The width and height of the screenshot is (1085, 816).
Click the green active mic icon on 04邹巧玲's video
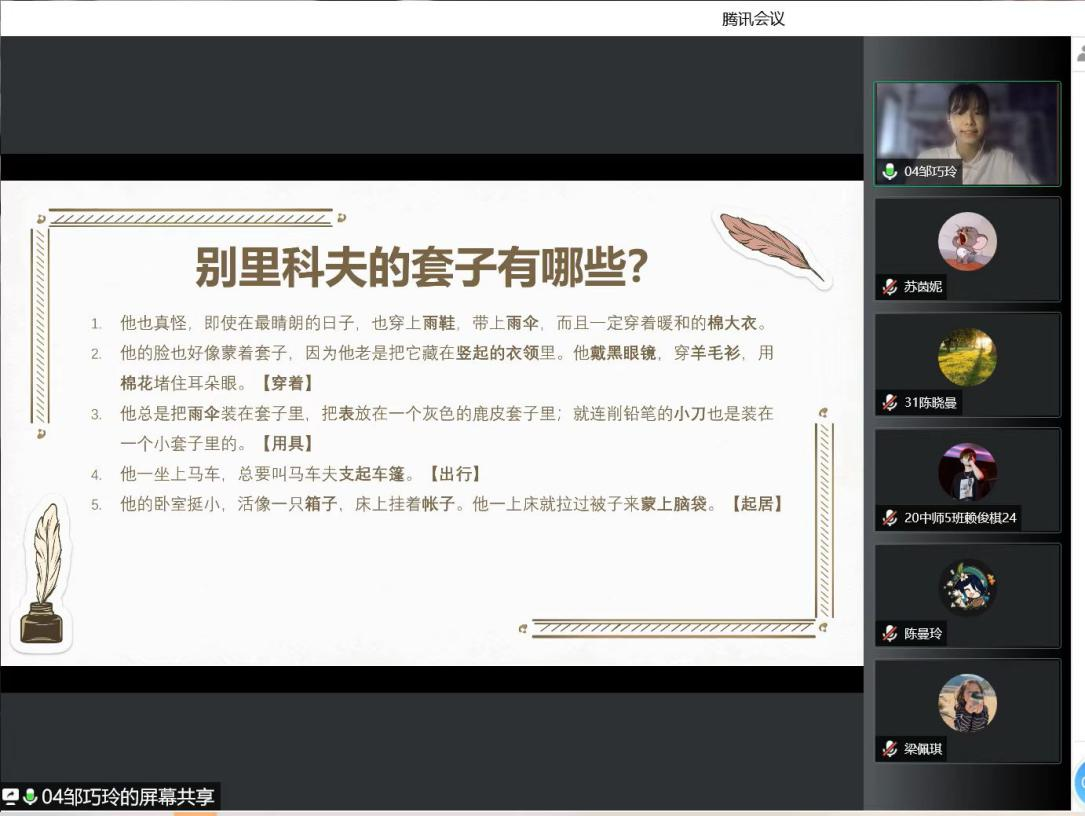pos(889,172)
